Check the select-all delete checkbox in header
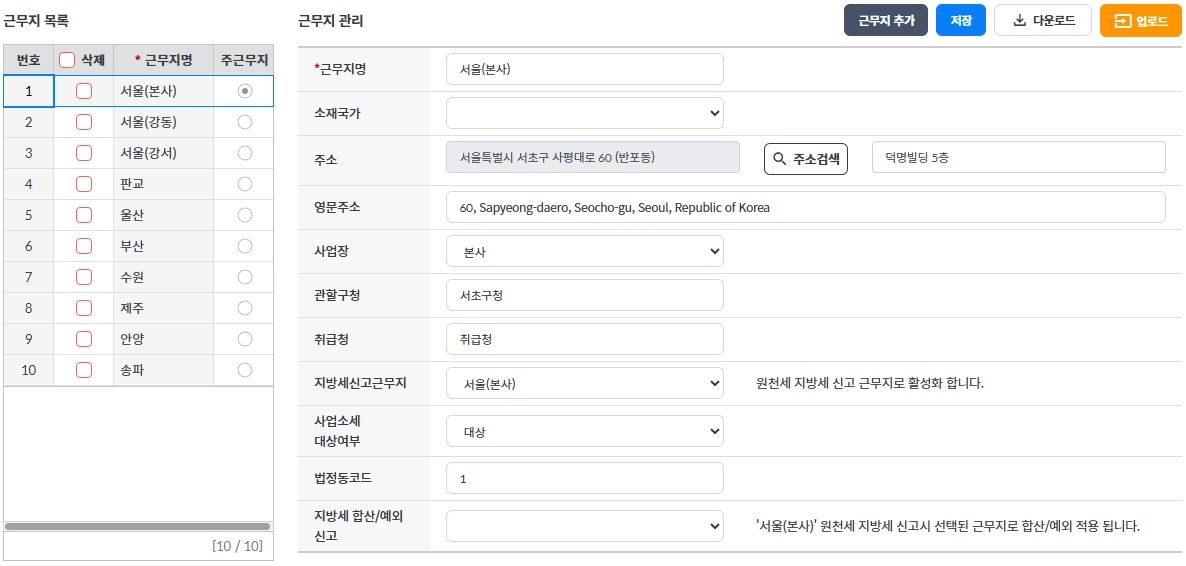 (x=67, y=60)
